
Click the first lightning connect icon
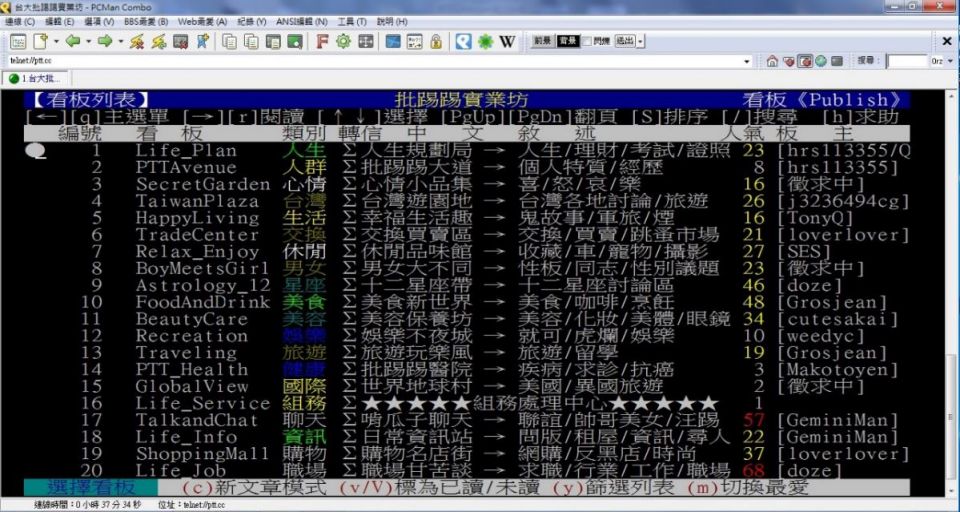tap(137, 42)
